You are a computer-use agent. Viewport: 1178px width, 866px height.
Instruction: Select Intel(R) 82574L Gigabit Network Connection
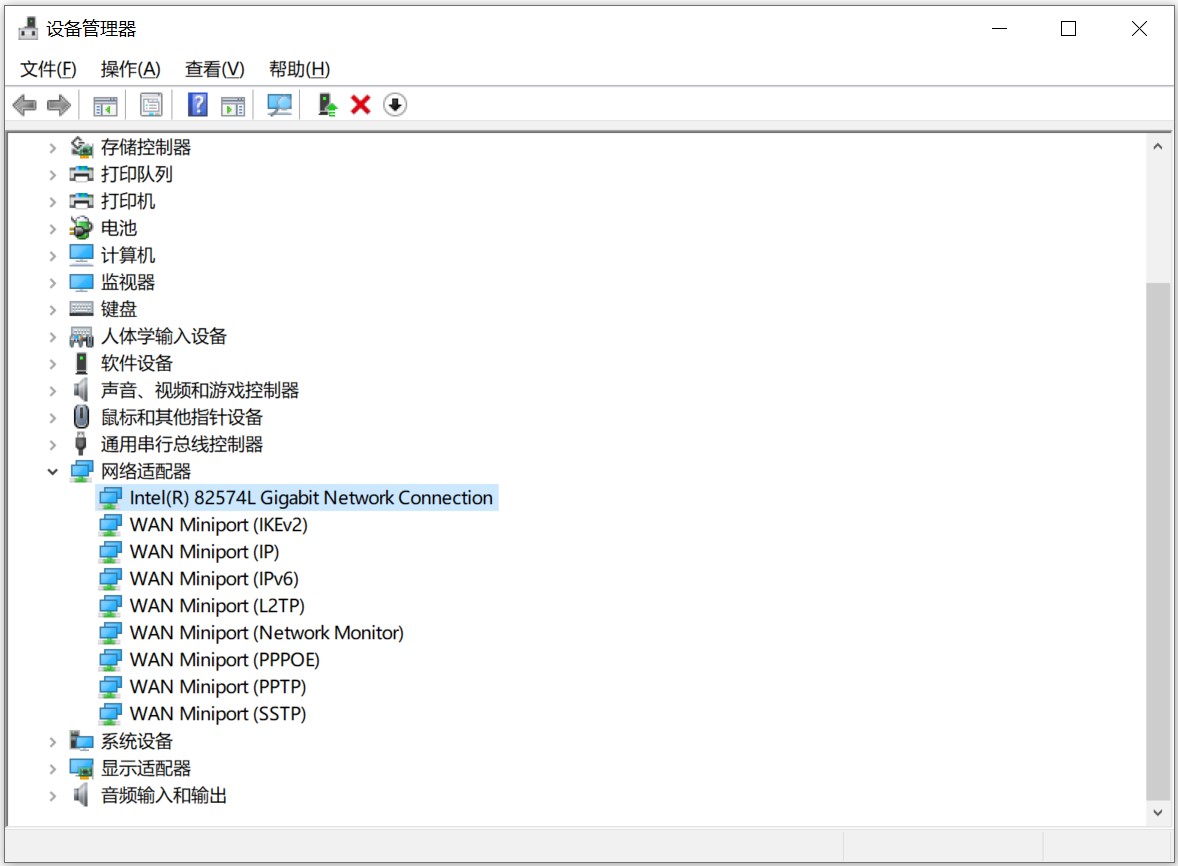311,498
